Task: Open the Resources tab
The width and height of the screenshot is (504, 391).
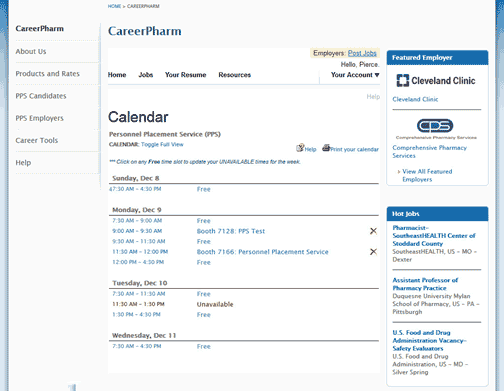Action: click(234, 75)
